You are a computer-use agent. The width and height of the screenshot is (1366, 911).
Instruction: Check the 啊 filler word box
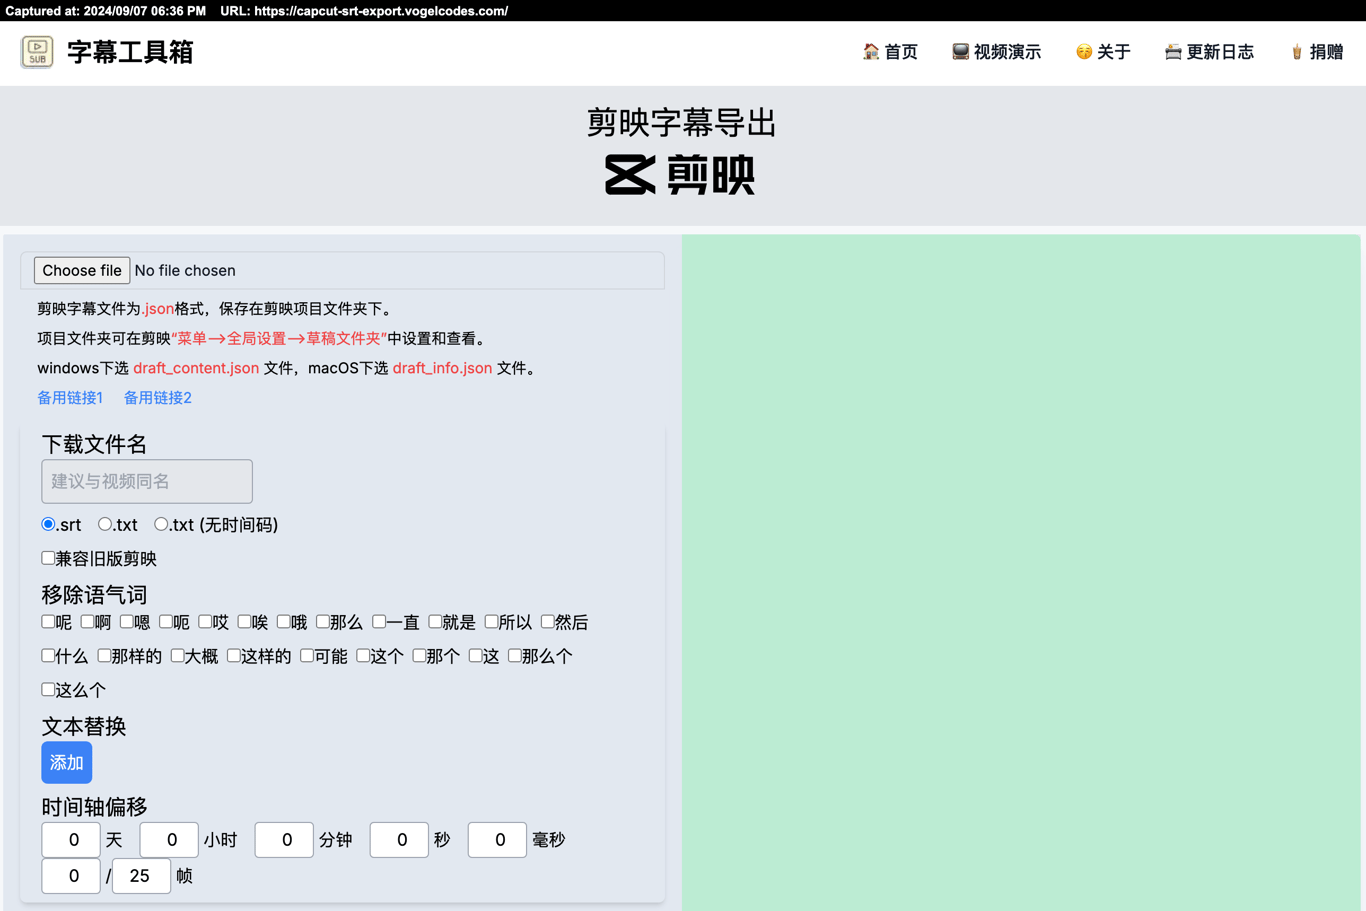tap(87, 622)
